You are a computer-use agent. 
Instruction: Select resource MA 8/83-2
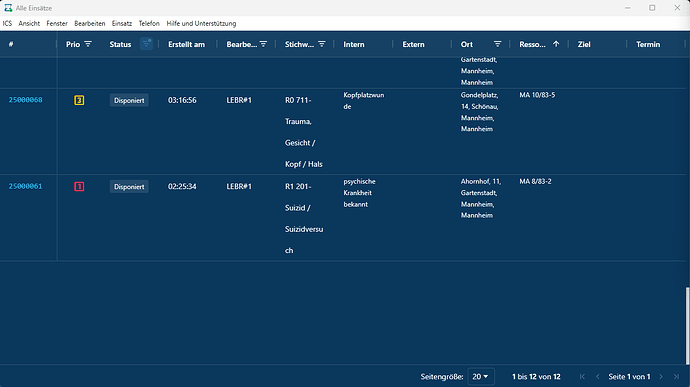pyautogui.click(x=535, y=181)
